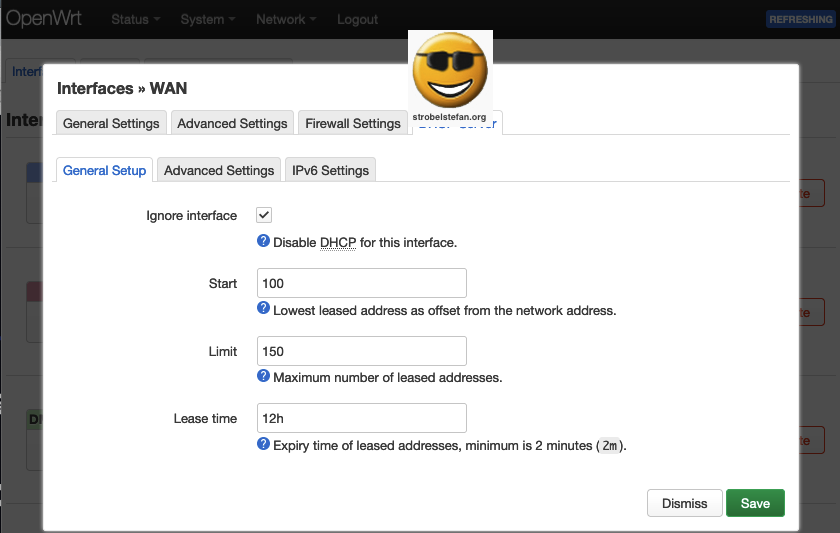Click the Logout menu item
The height and width of the screenshot is (533, 840).
coord(357,19)
